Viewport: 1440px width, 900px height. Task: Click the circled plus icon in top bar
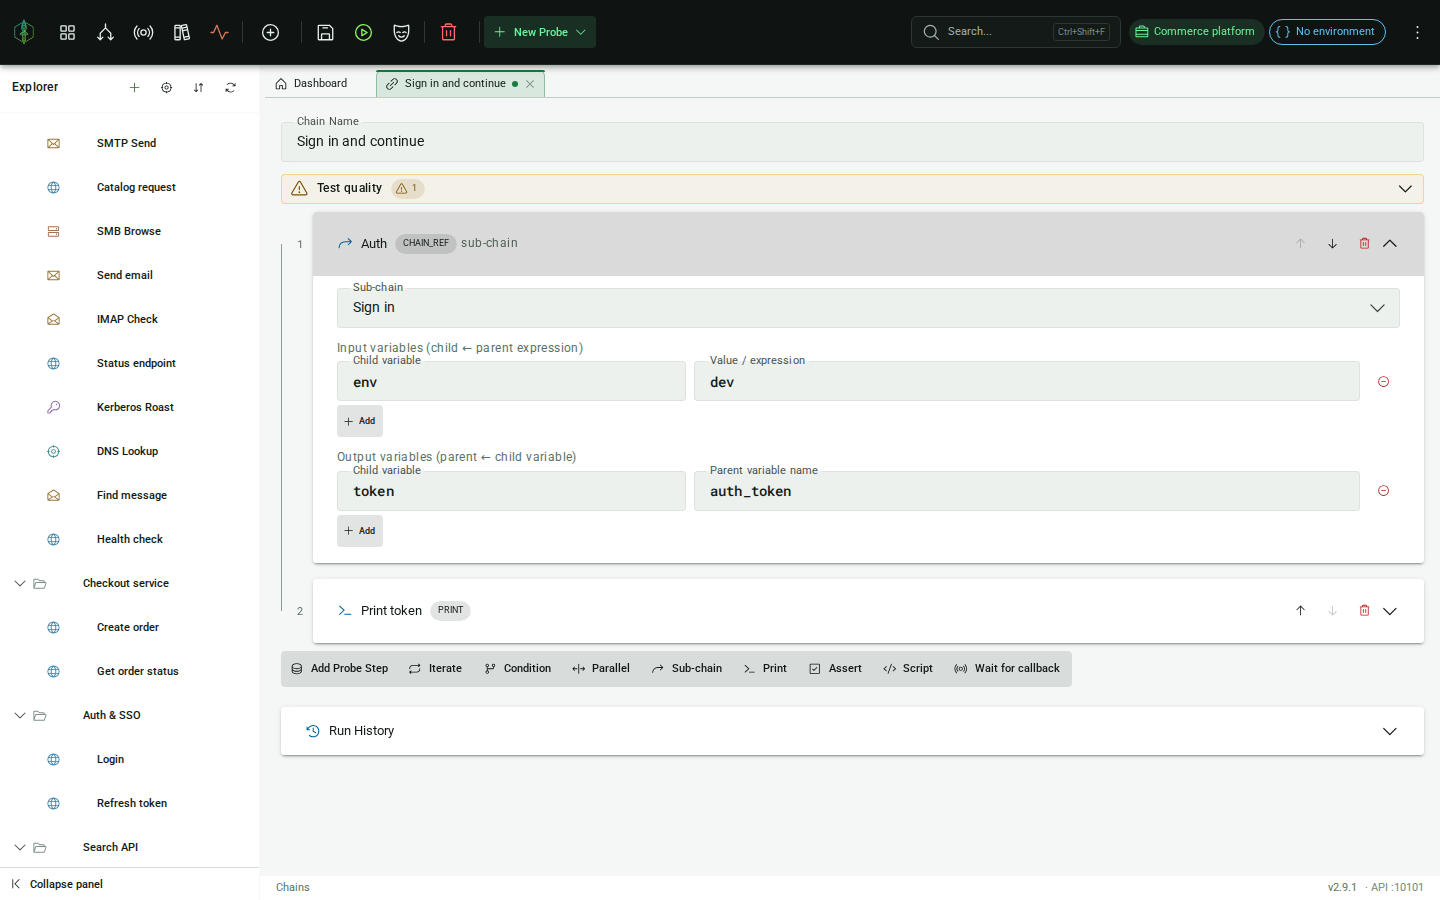coord(270,32)
